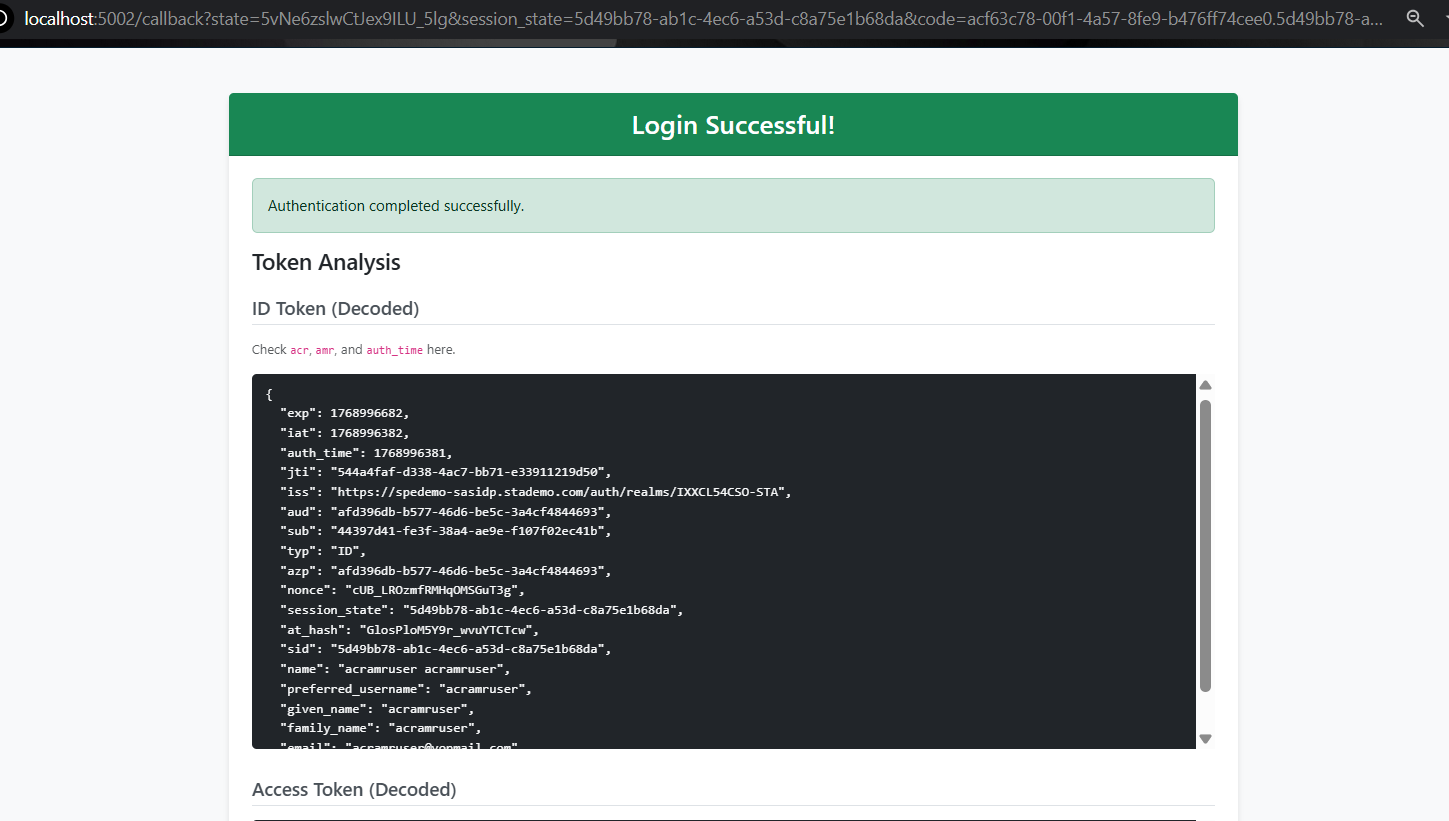The image size is (1449, 821).
Task: Click the preferred_username line in the JSON
Action: [405, 689]
